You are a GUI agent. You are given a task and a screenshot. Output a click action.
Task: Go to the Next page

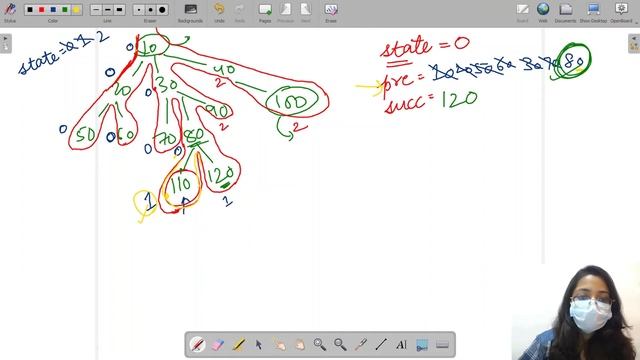(305, 12)
